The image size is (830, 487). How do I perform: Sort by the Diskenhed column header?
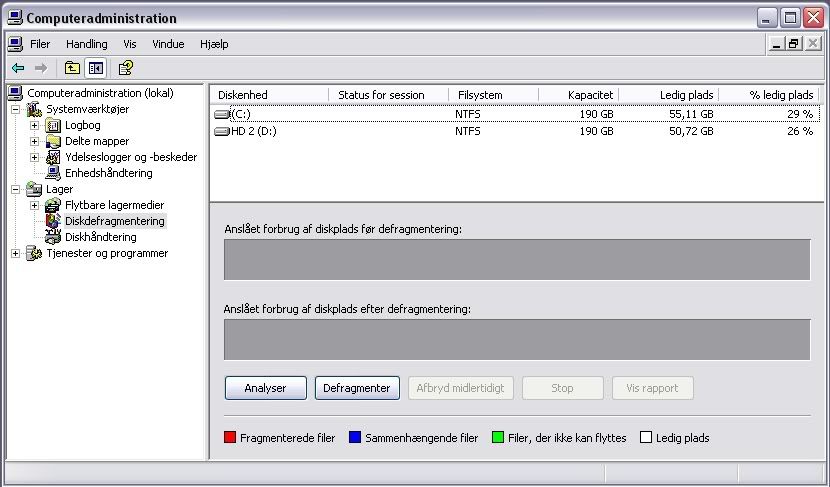(x=269, y=95)
